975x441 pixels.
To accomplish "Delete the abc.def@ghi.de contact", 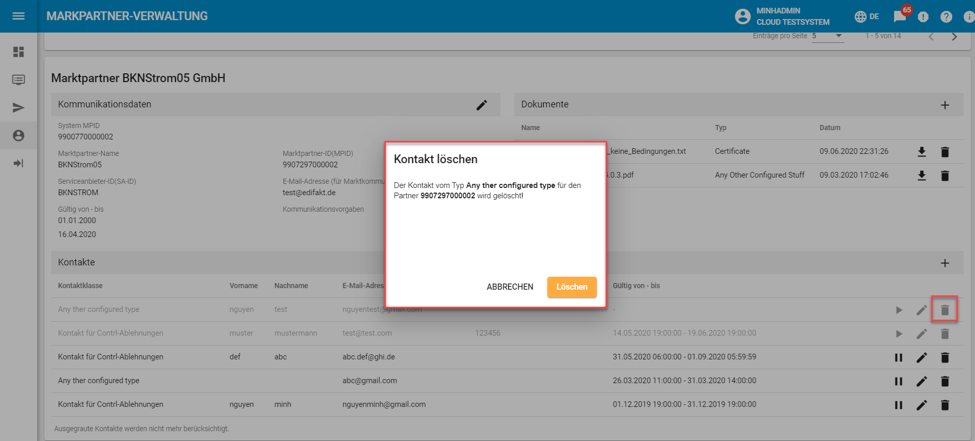I will (x=945, y=358).
